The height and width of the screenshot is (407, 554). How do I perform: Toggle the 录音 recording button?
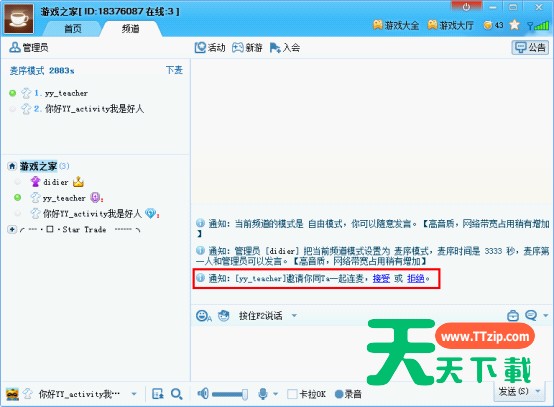point(348,394)
